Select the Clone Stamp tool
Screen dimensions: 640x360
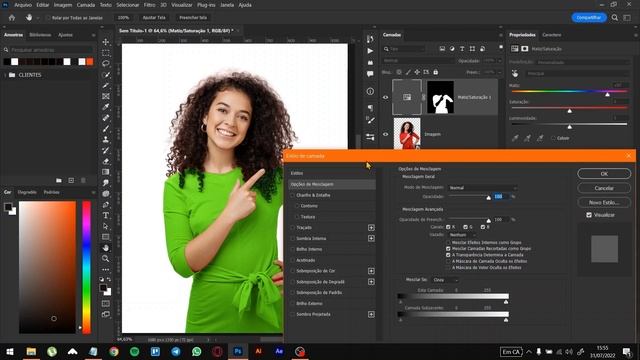[106, 139]
